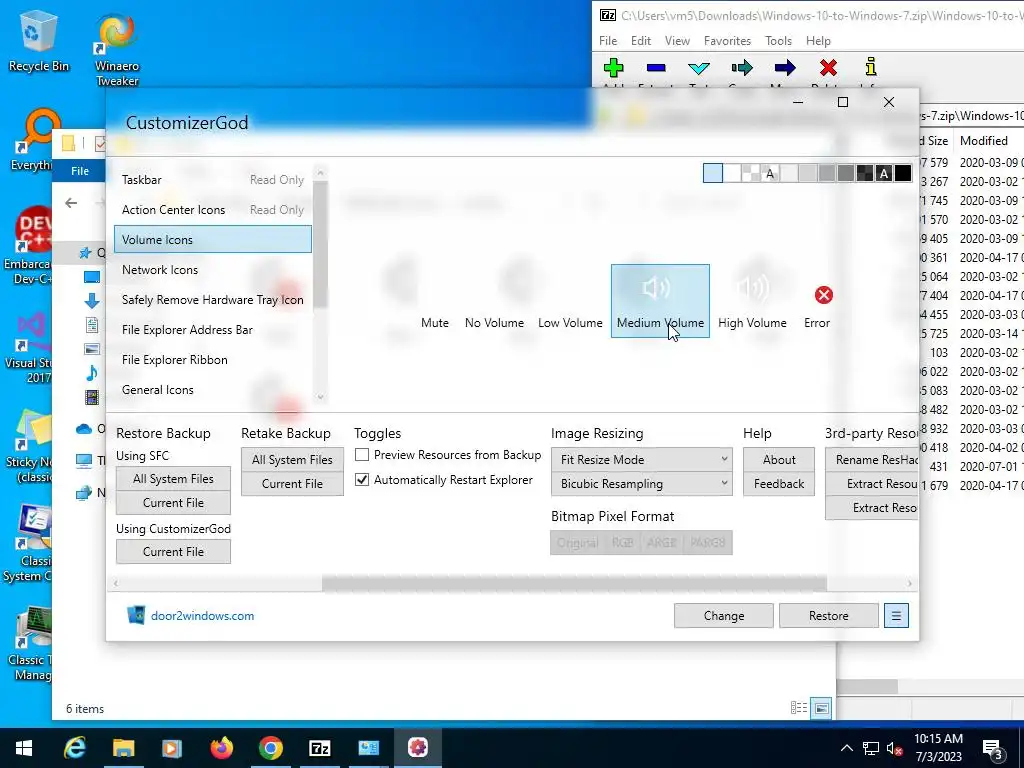Image resolution: width=1024 pixels, height=768 pixels.
Task: Click category list scroll-down arrow
Action: (320, 396)
